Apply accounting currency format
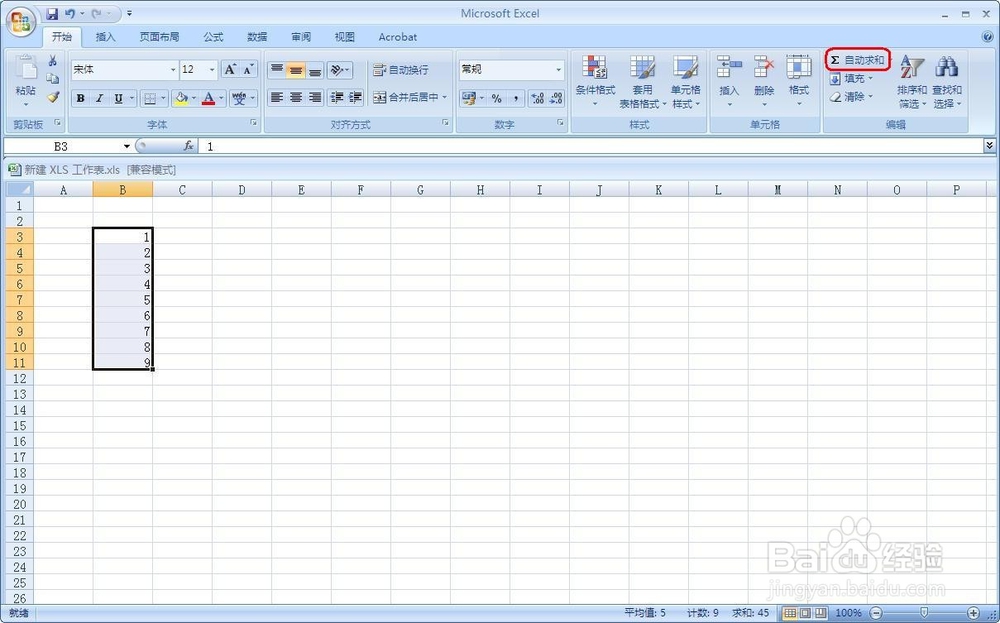The height and width of the screenshot is (623, 1000). 469,98
